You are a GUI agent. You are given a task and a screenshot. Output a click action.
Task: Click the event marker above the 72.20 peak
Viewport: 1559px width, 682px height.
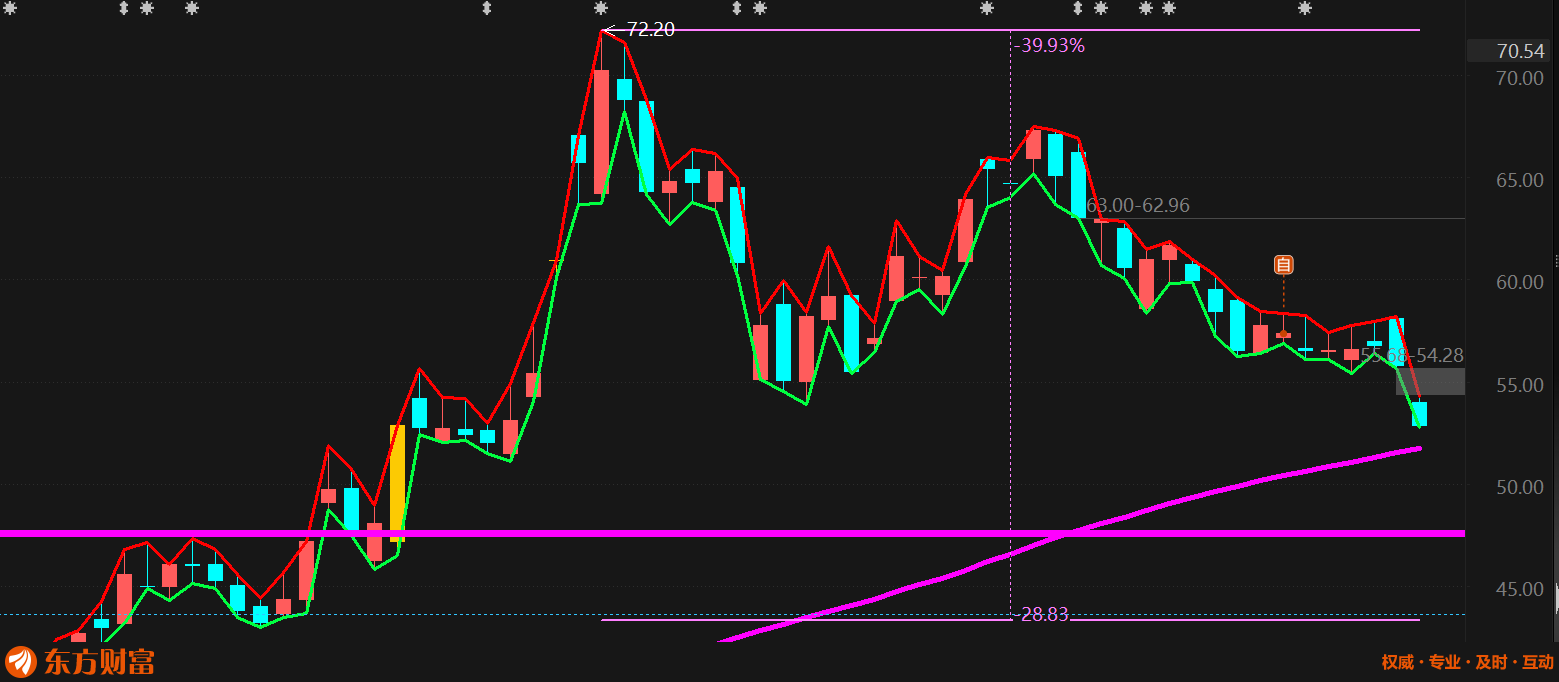coord(601,8)
